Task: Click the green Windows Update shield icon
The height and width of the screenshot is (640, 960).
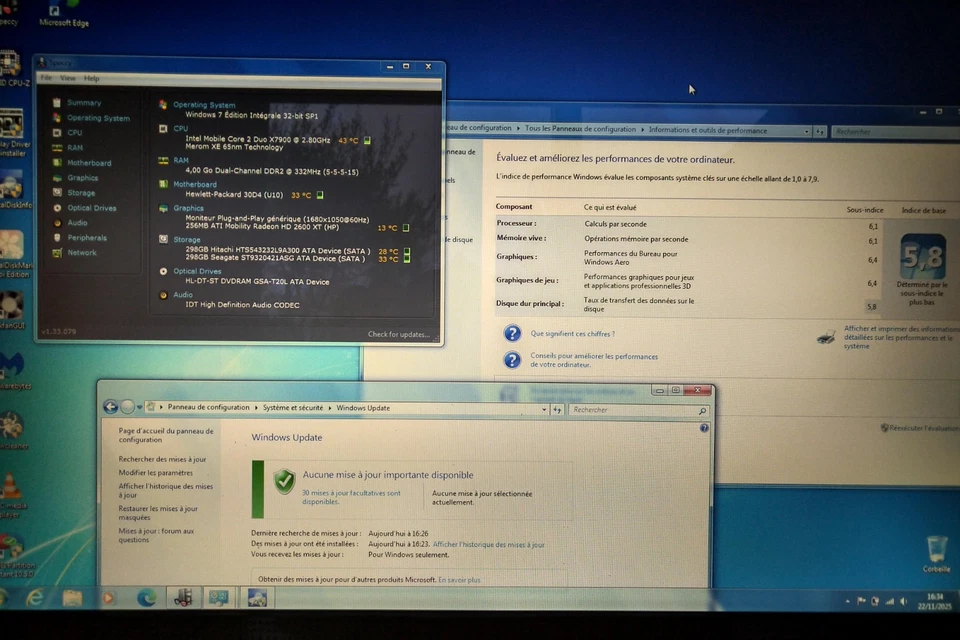Action: 285,483
